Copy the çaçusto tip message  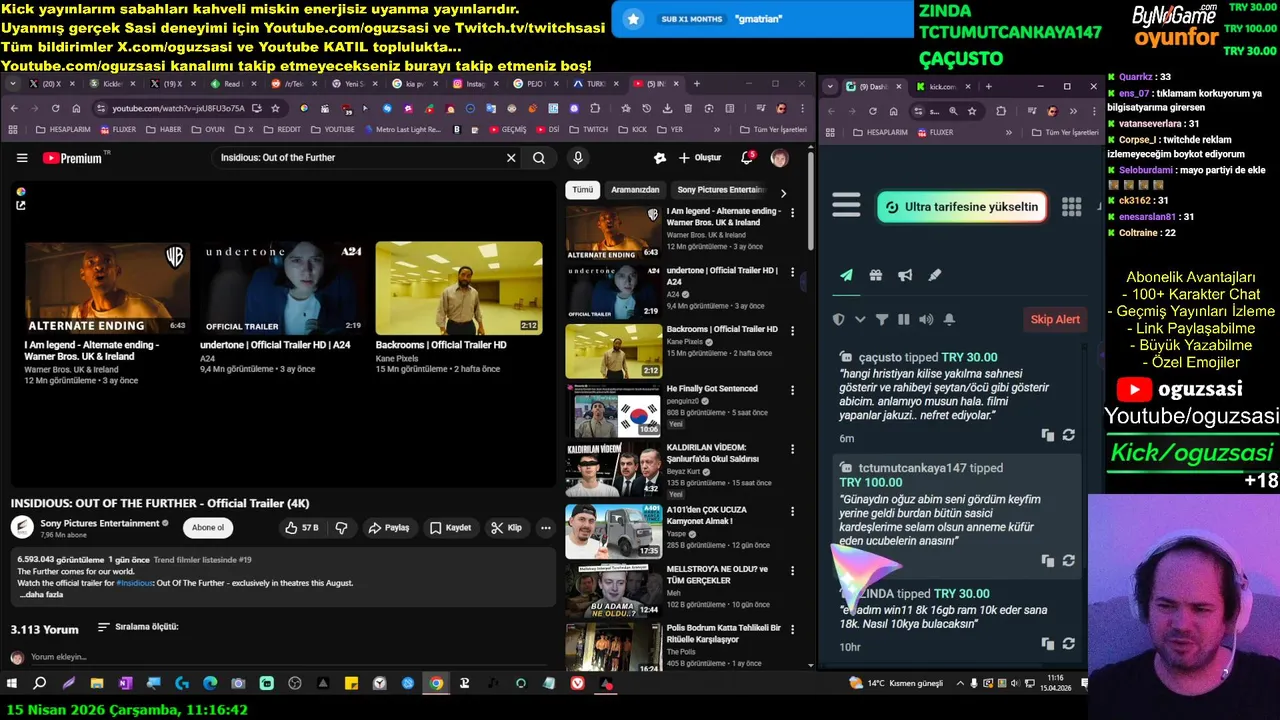point(1047,435)
